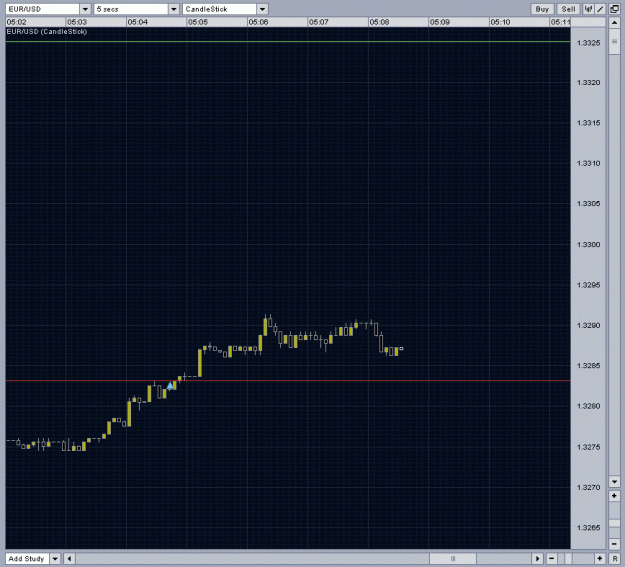
Task: Click the horizontal zoom slider handle
Action: tap(569, 559)
